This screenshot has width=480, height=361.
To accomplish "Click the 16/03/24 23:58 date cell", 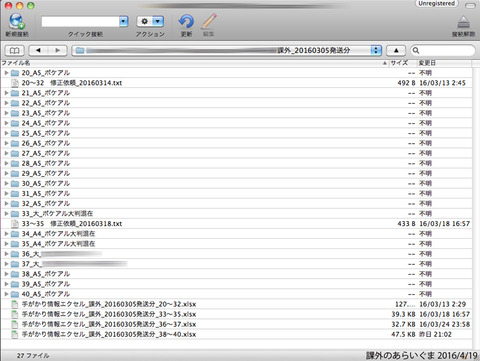I will [x=444, y=324].
